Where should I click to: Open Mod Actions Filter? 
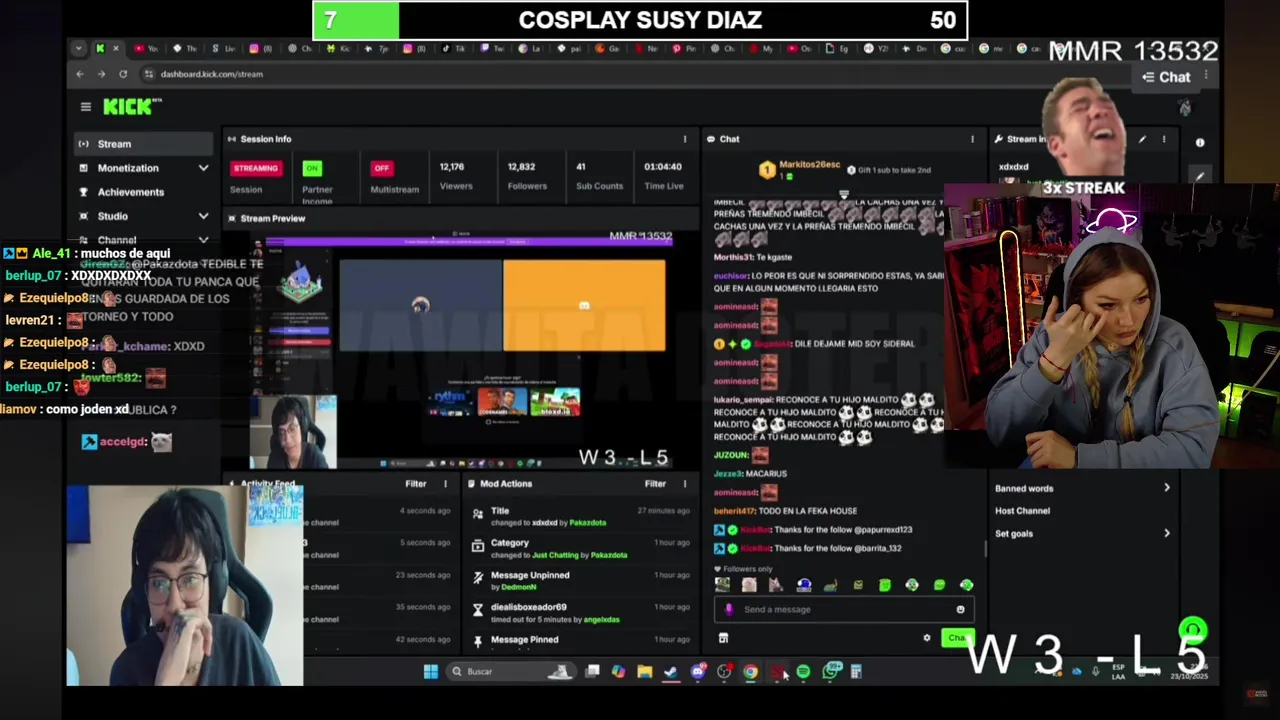click(655, 484)
